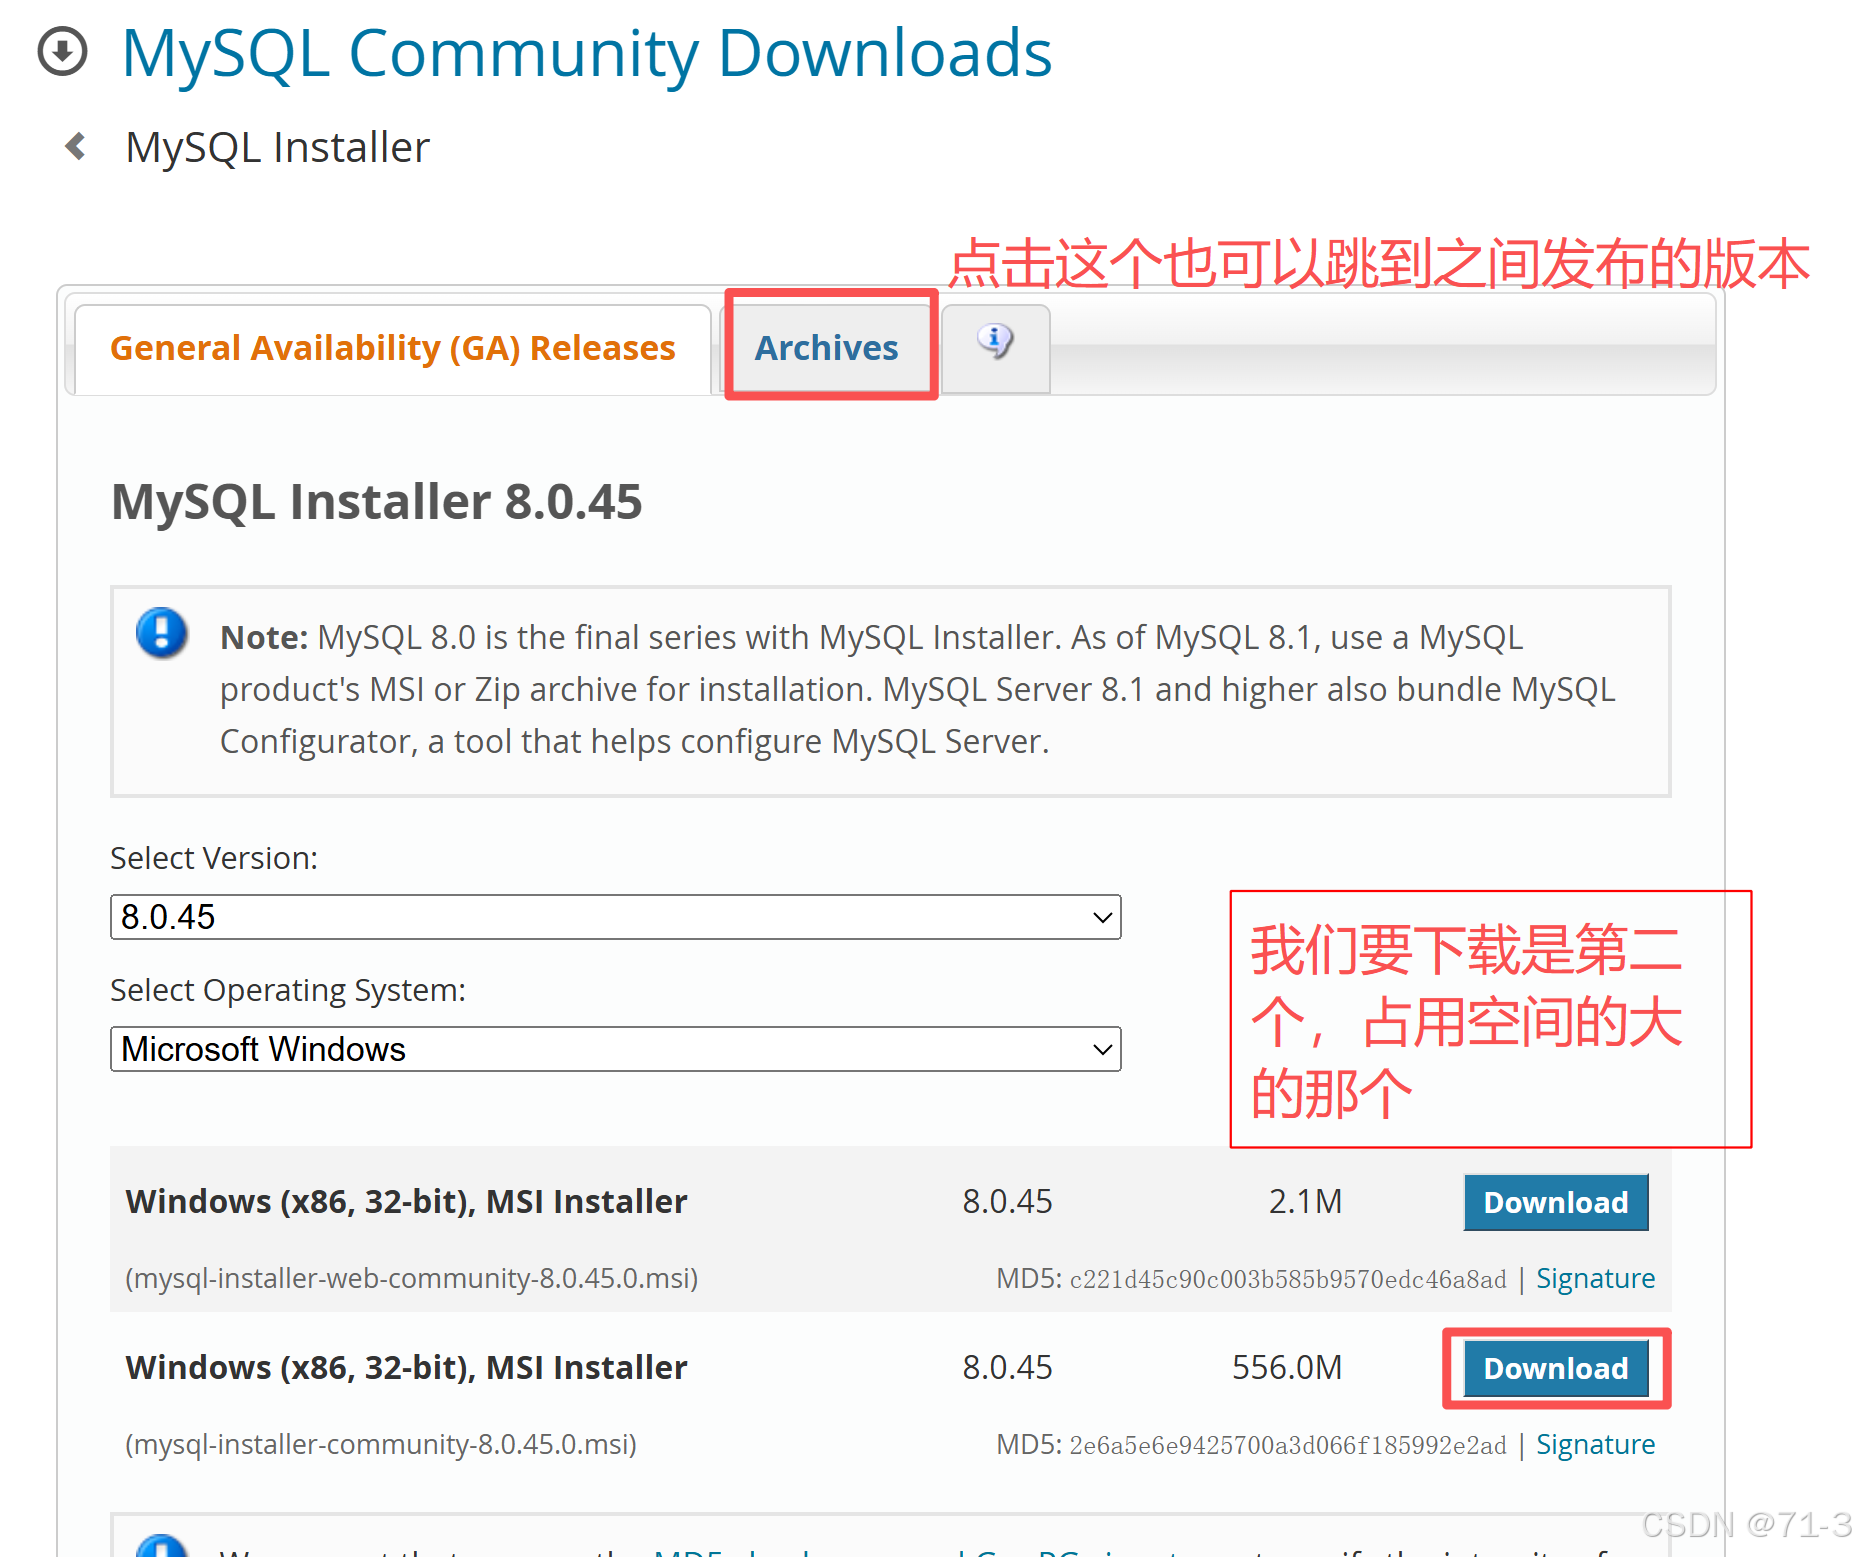This screenshot has width=1856, height=1557.
Task: Open the MySQL Community Downloads heading link
Action: point(587,53)
